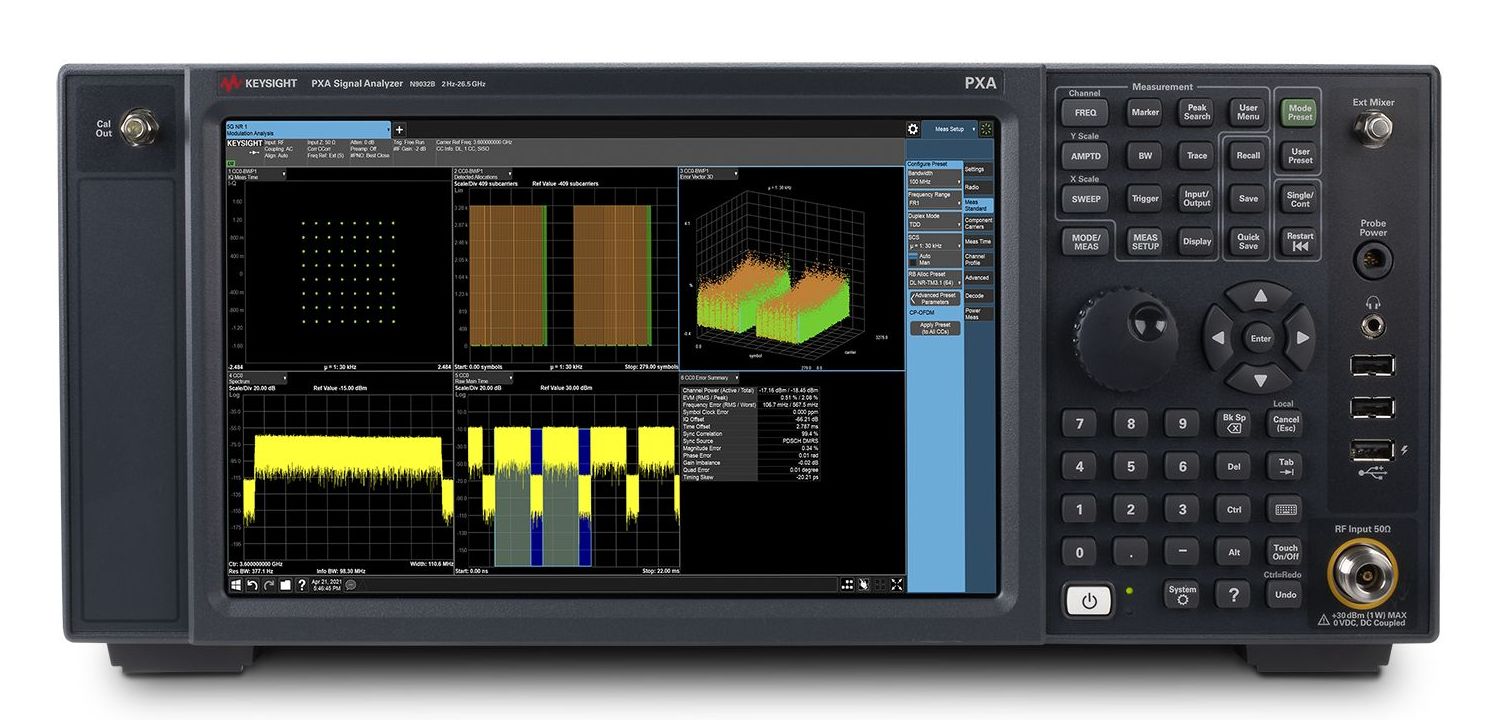Push the green Mode Preset hardkey

[1300, 112]
